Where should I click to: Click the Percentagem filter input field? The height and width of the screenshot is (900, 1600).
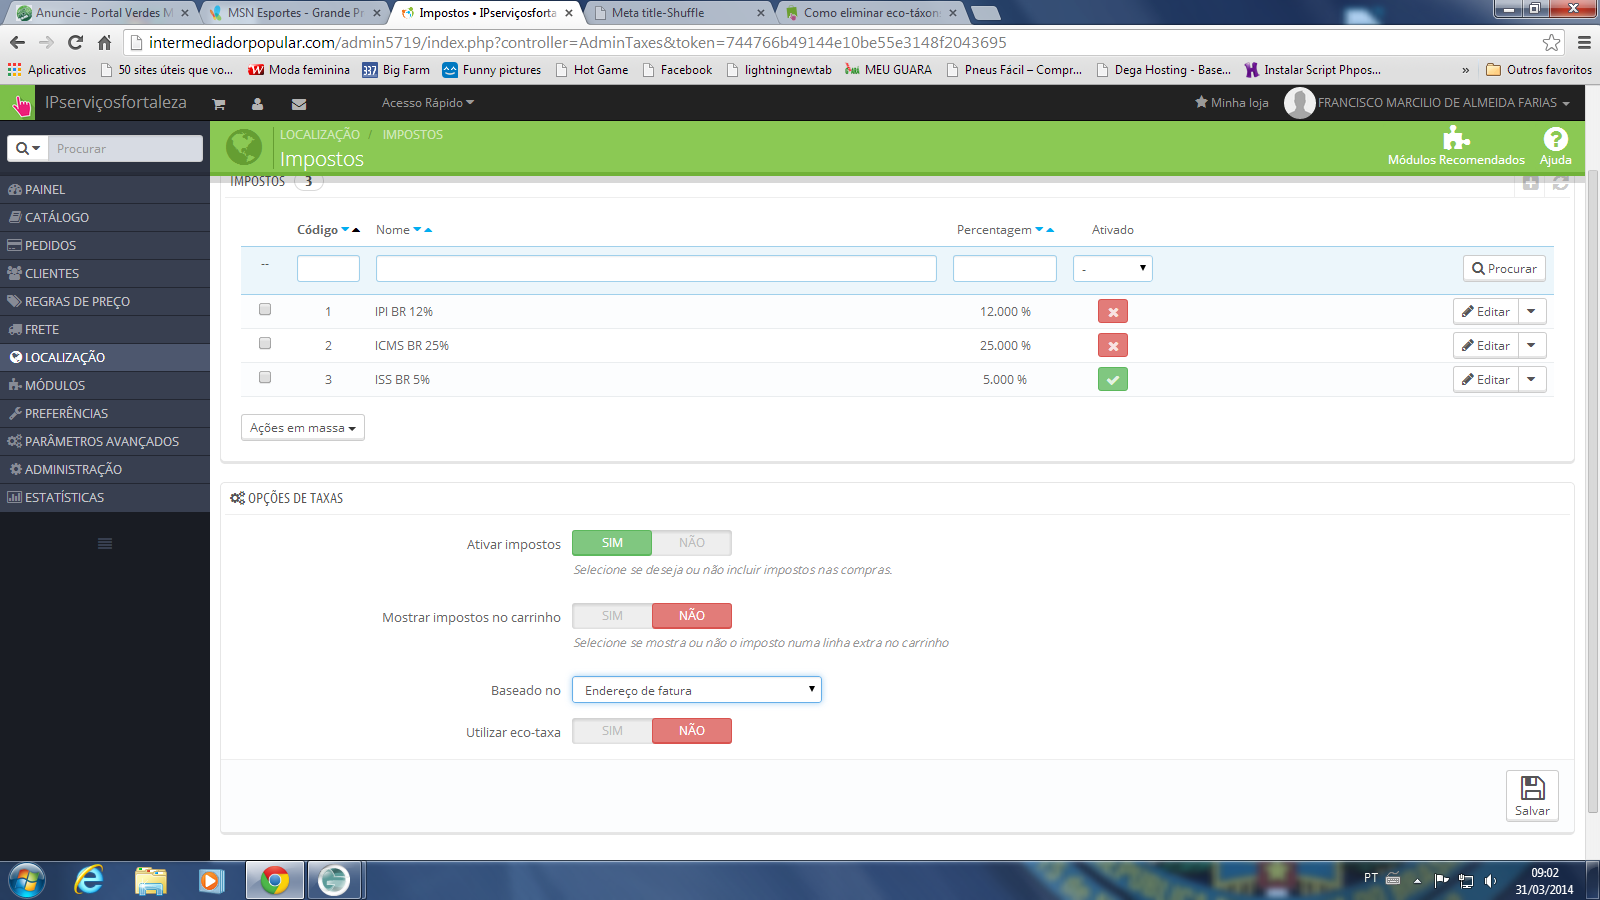point(1005,268)
